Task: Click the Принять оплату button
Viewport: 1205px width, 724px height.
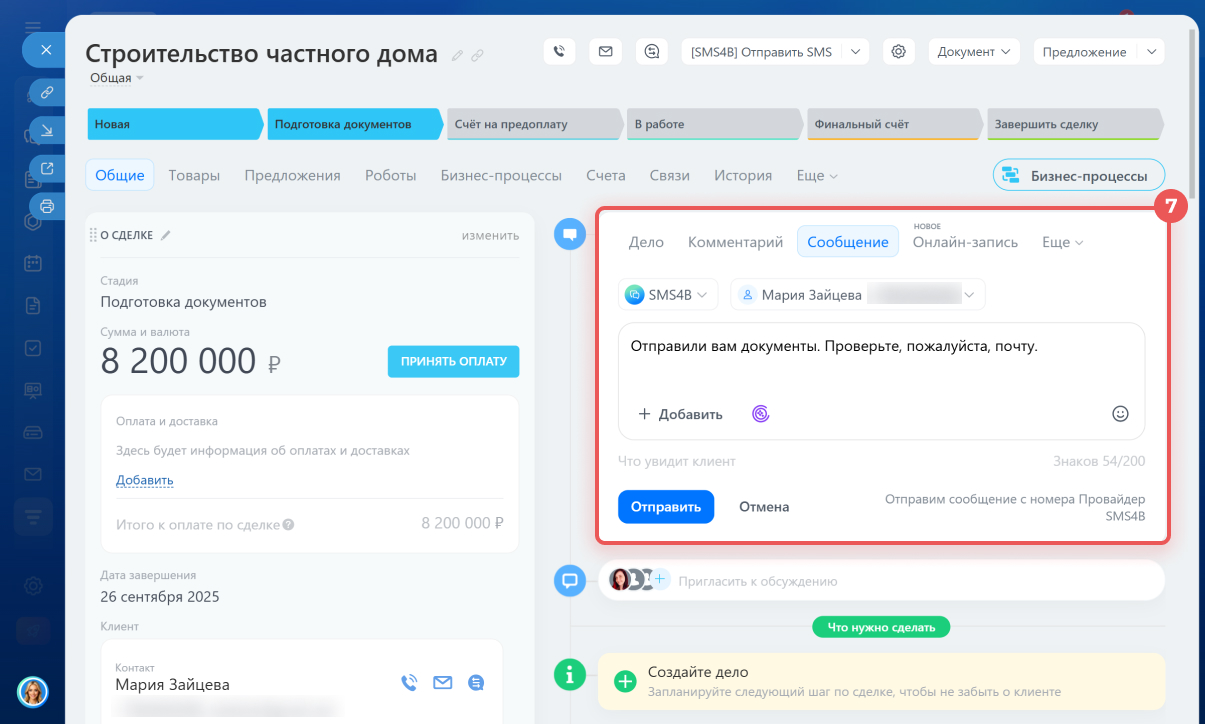Action: 453,361
